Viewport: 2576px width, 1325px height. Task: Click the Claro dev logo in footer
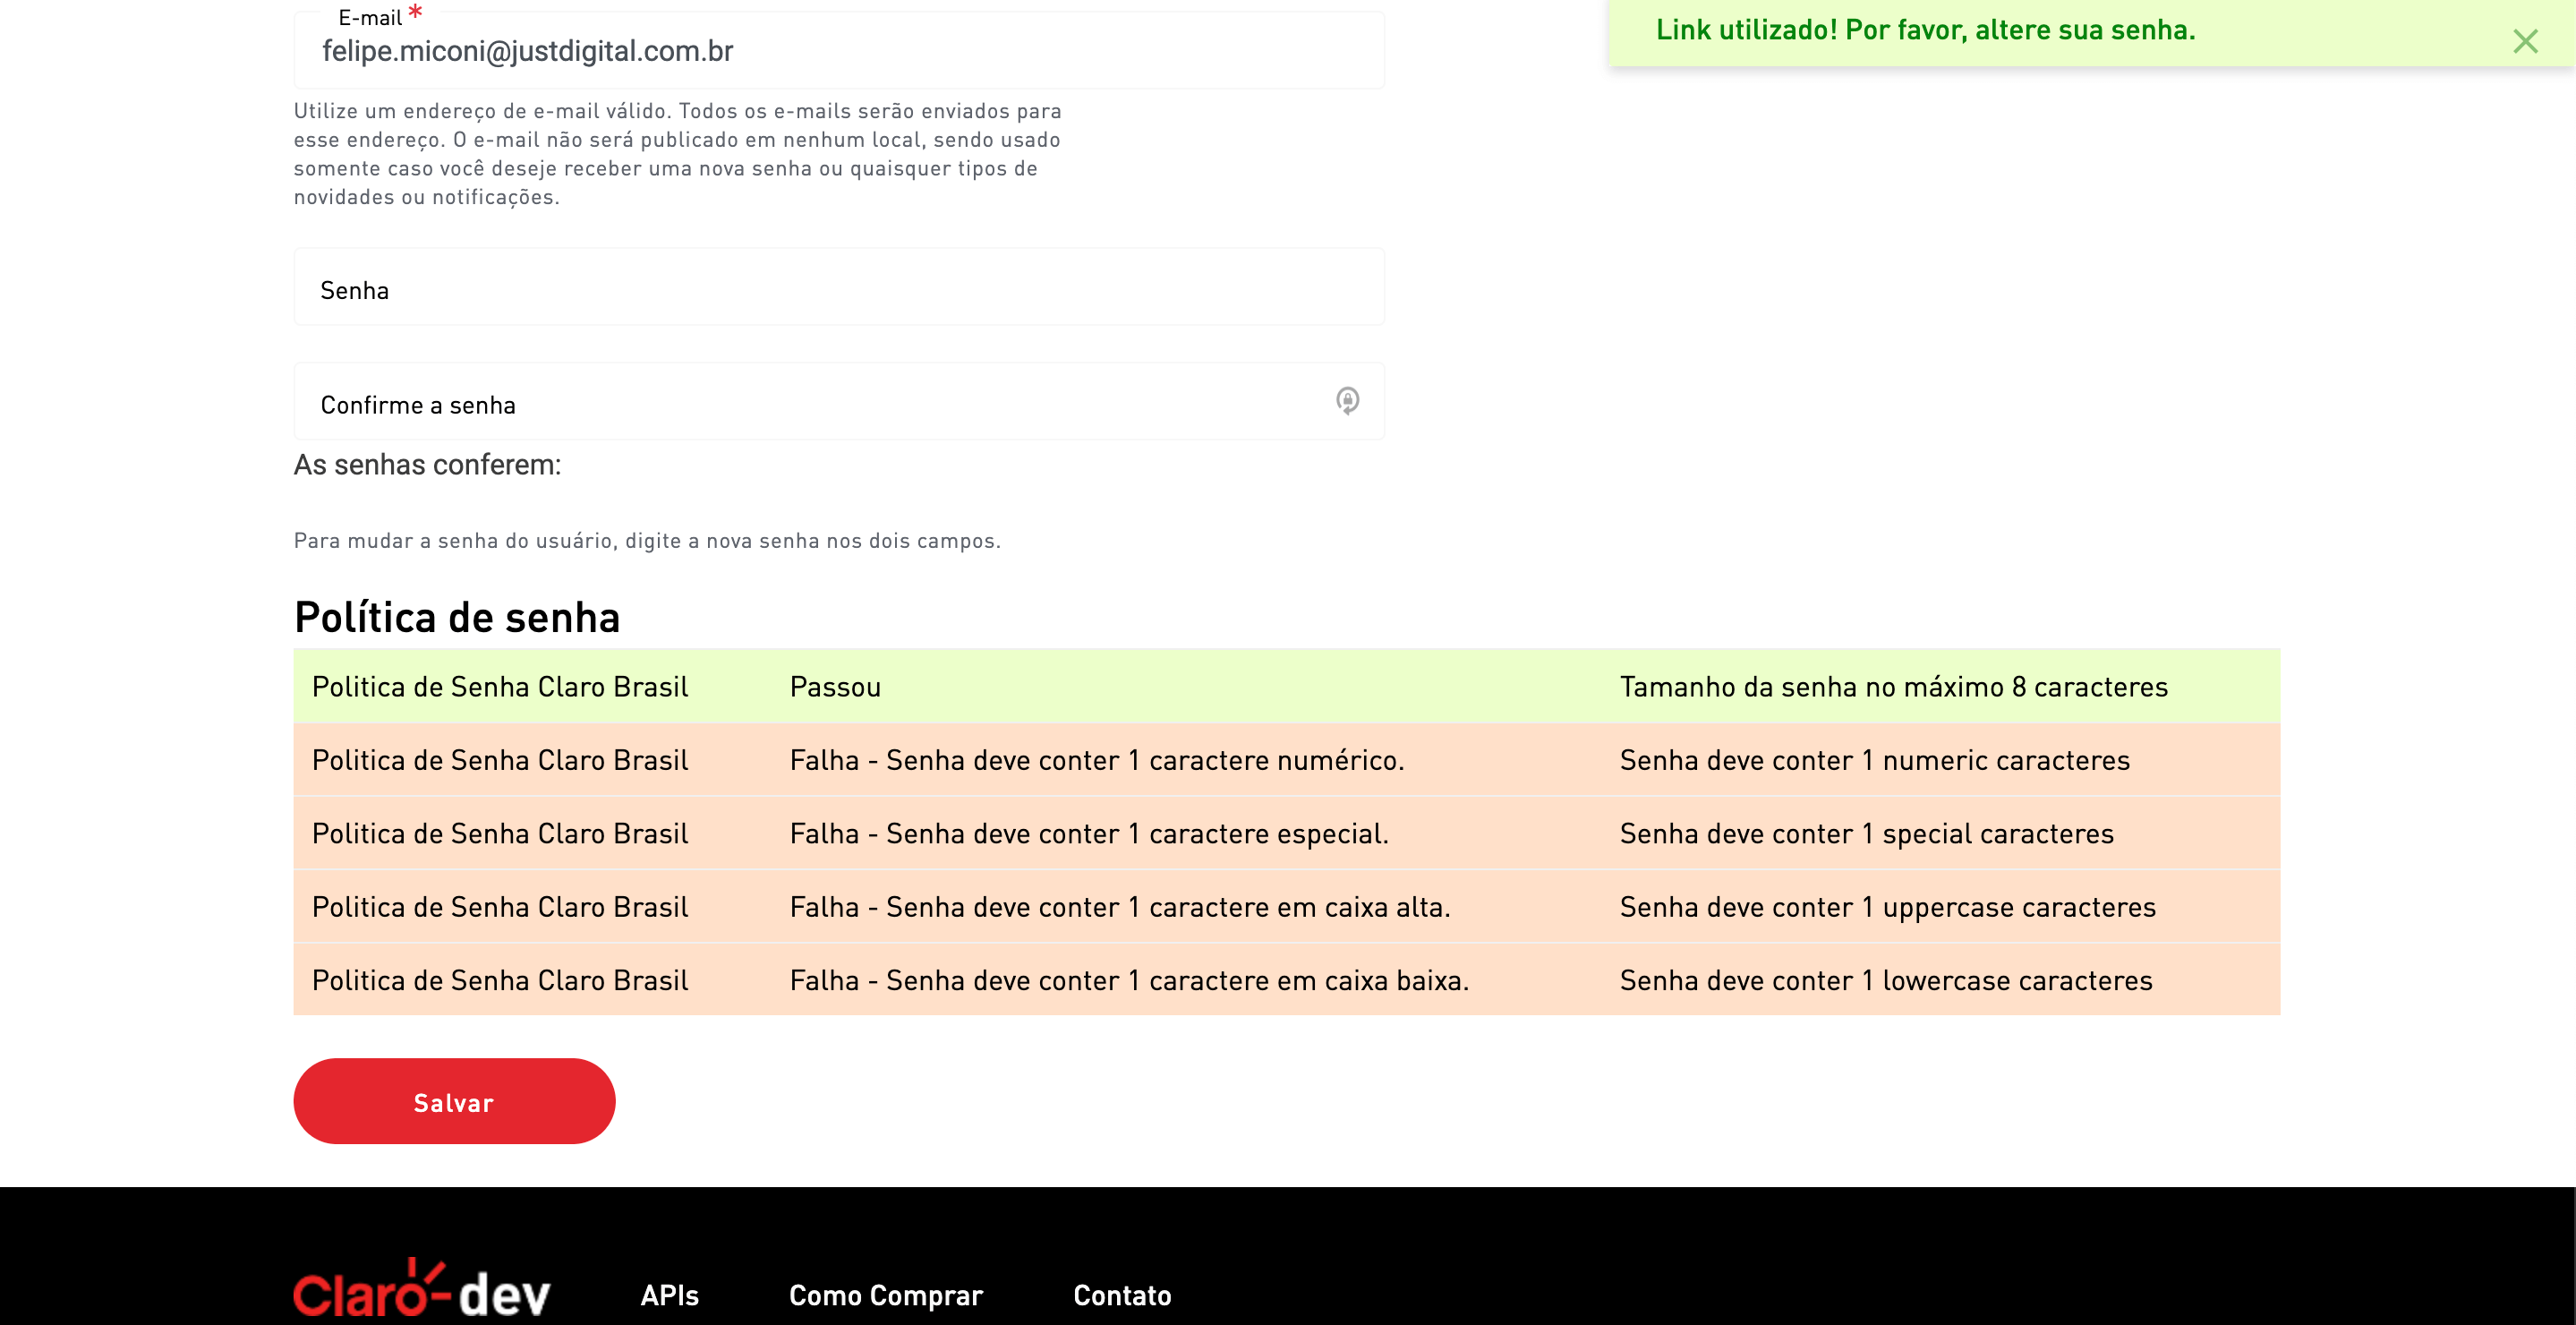(x=421, y=1289)
